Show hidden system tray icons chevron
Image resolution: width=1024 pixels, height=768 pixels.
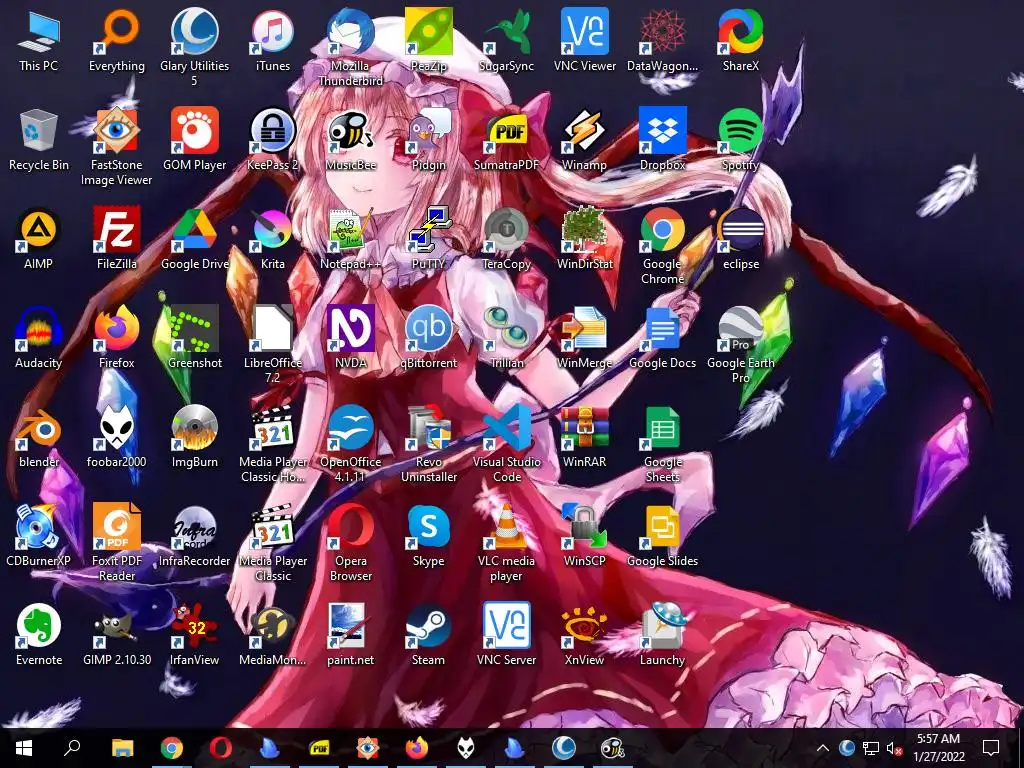(822, 748)
